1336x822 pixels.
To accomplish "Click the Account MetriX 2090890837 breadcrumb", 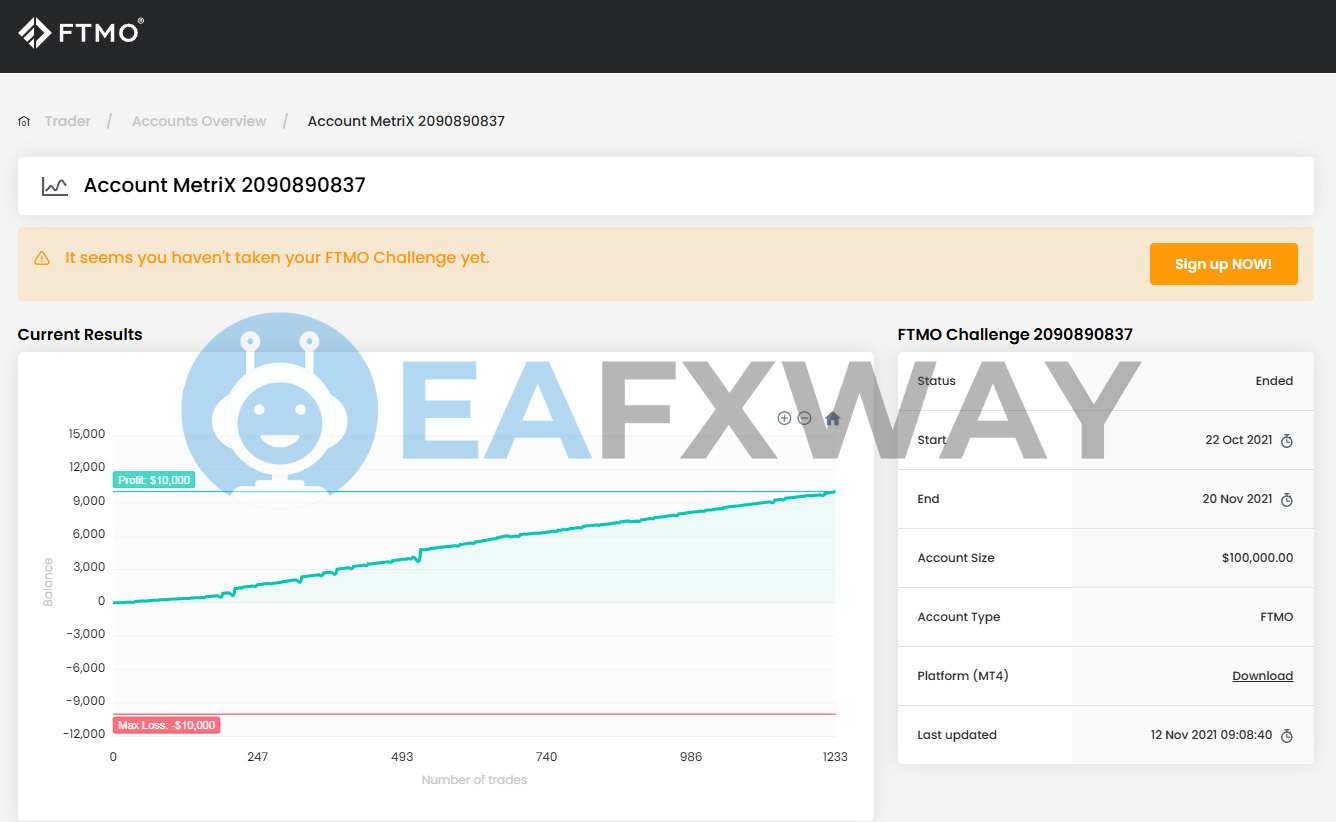I will point(406,121).
